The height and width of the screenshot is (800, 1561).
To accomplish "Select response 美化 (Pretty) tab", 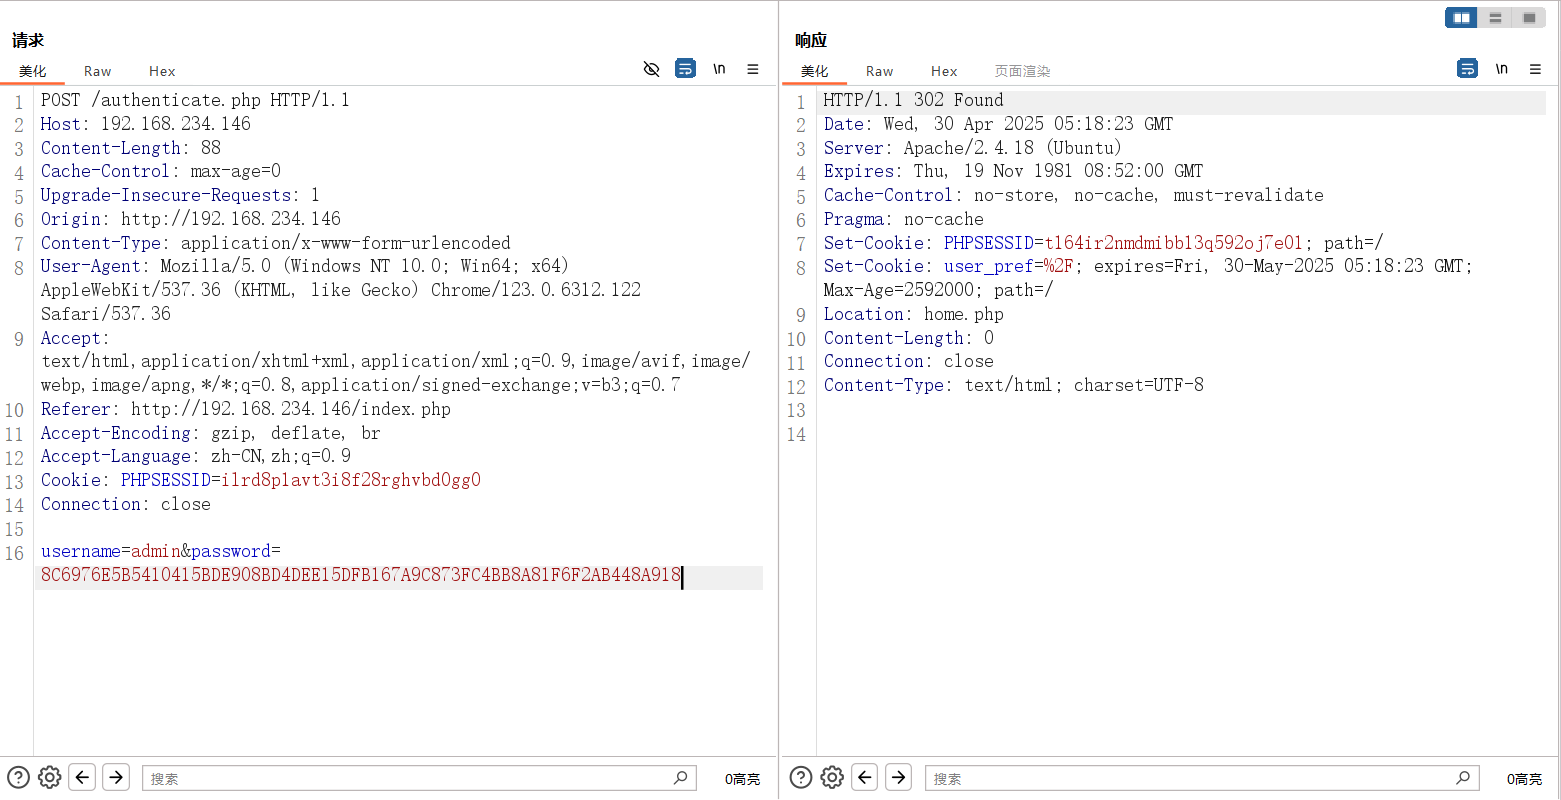I will tap(814, 72).
